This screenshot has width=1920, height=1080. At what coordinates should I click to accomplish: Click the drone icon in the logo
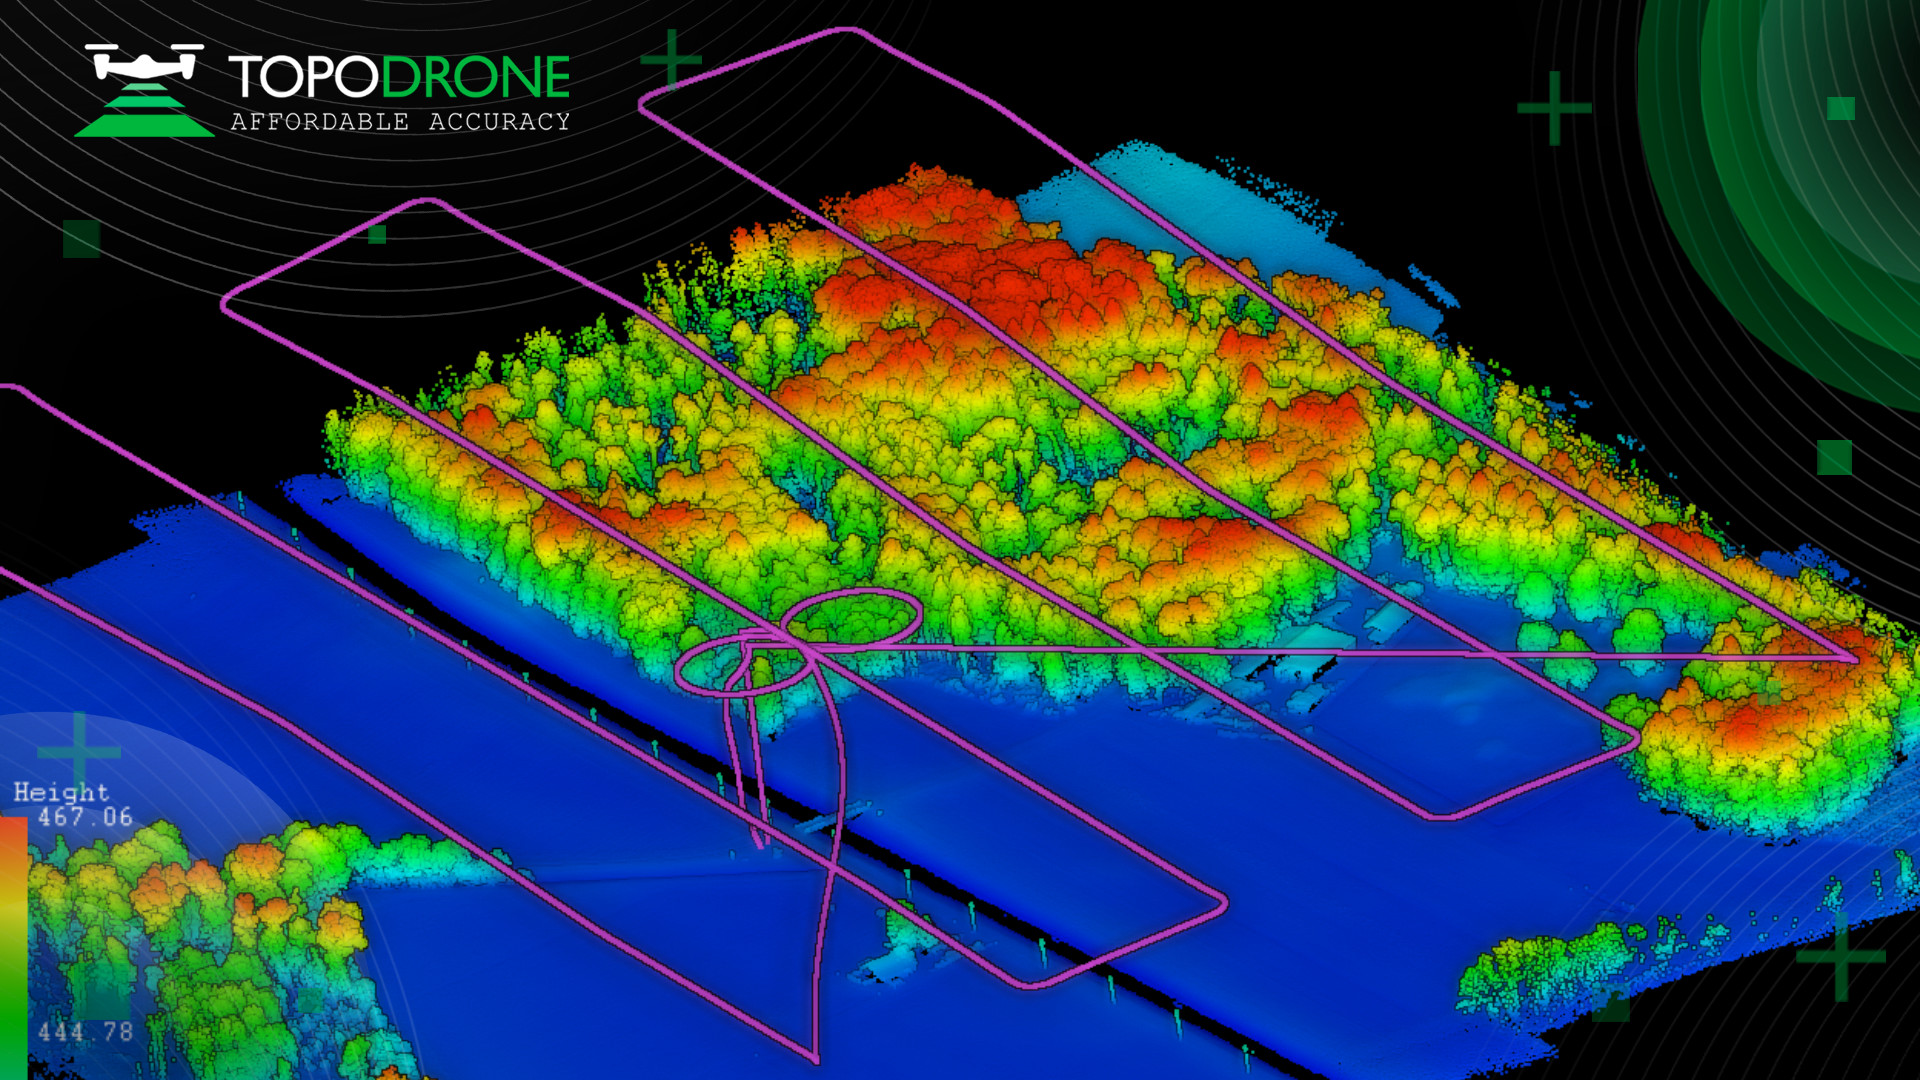144,62
